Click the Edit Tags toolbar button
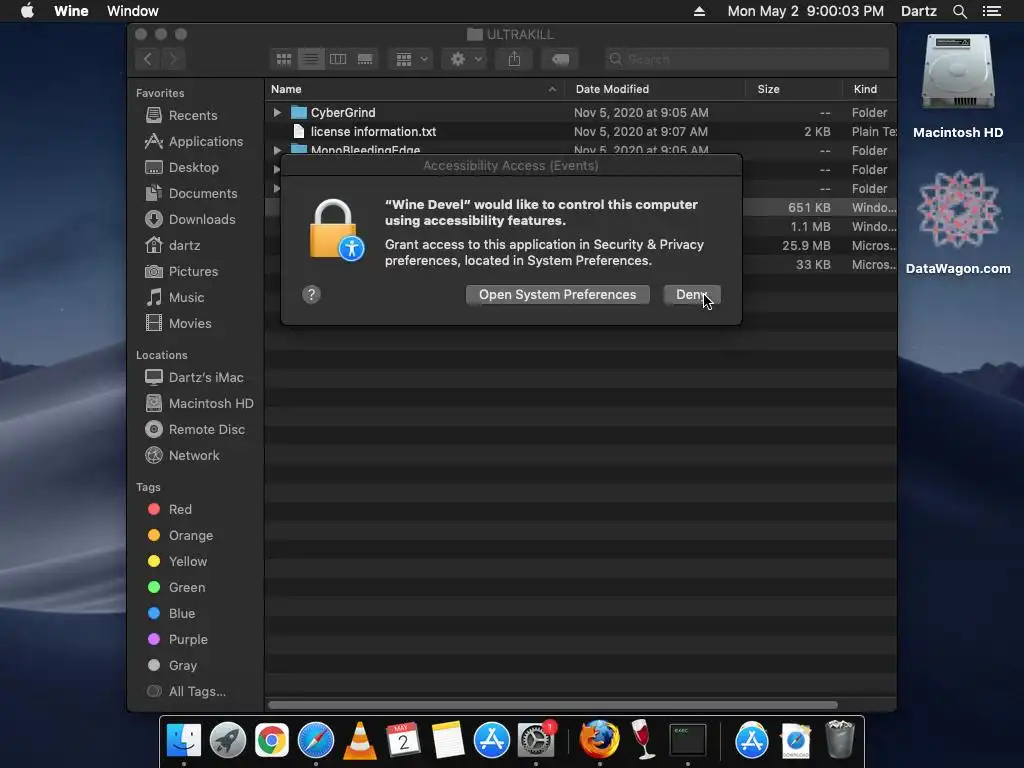The height and width of the screenshot is (768, 1024). coord(560,59)
